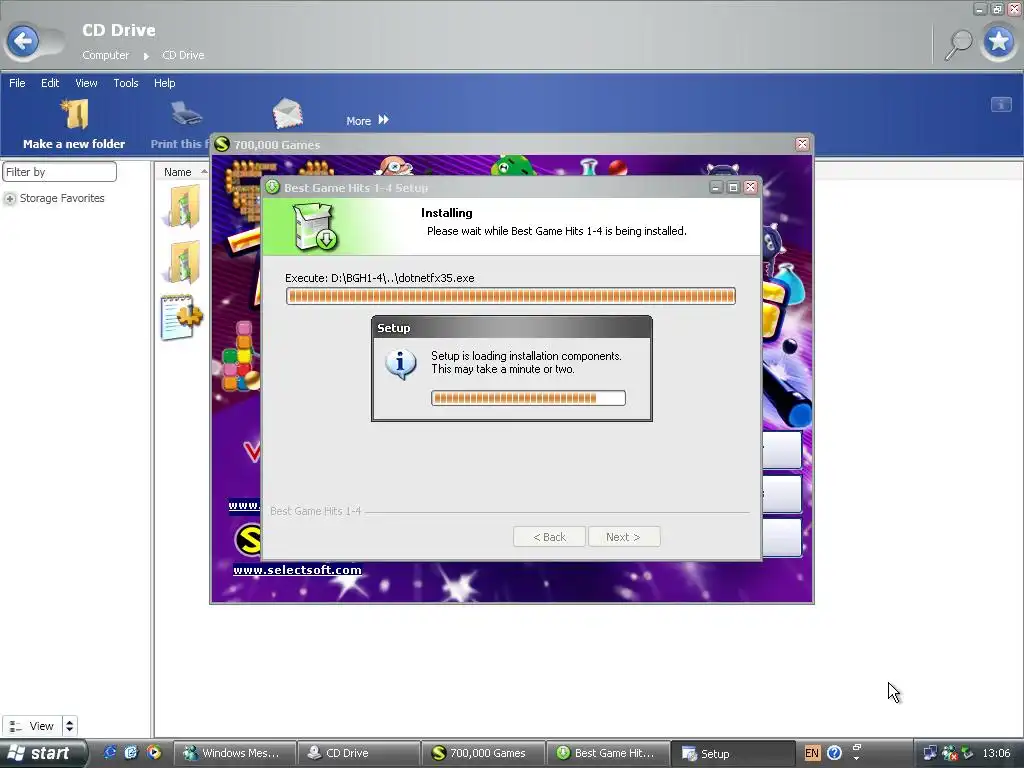Click the Messenger tray icon with red x
This screenshot has width=1024, height=768.
[x=949, y=753]
